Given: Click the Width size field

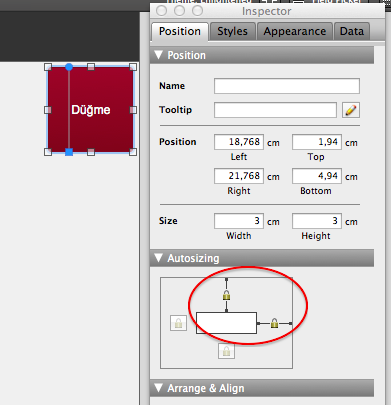Looking at the screenshot, I should click(239, 221).
